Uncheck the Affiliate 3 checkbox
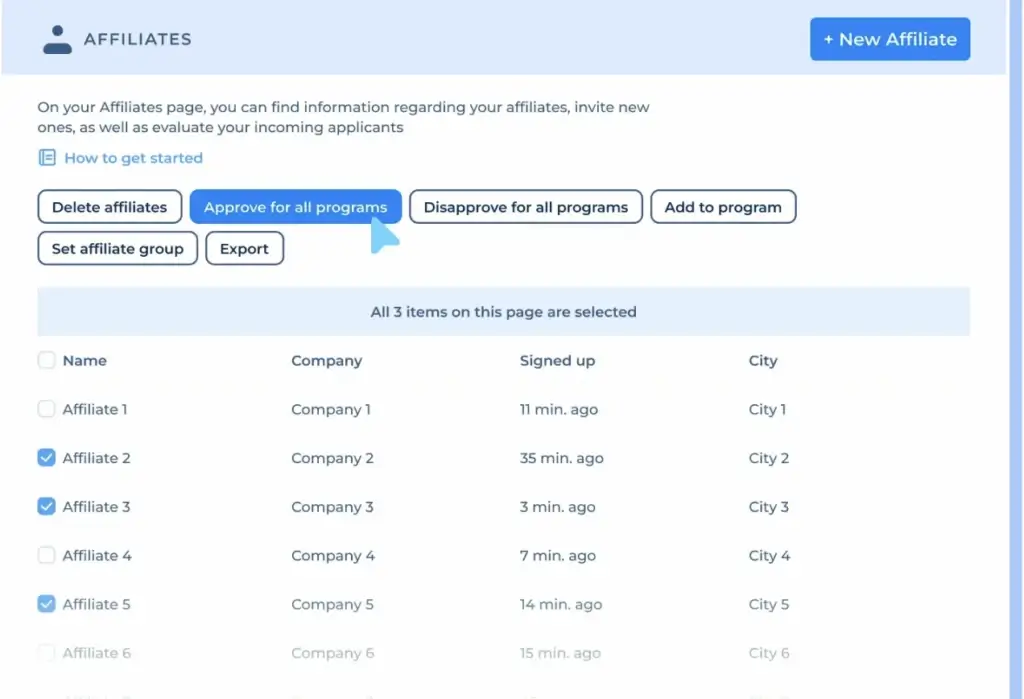 (46, 507)
